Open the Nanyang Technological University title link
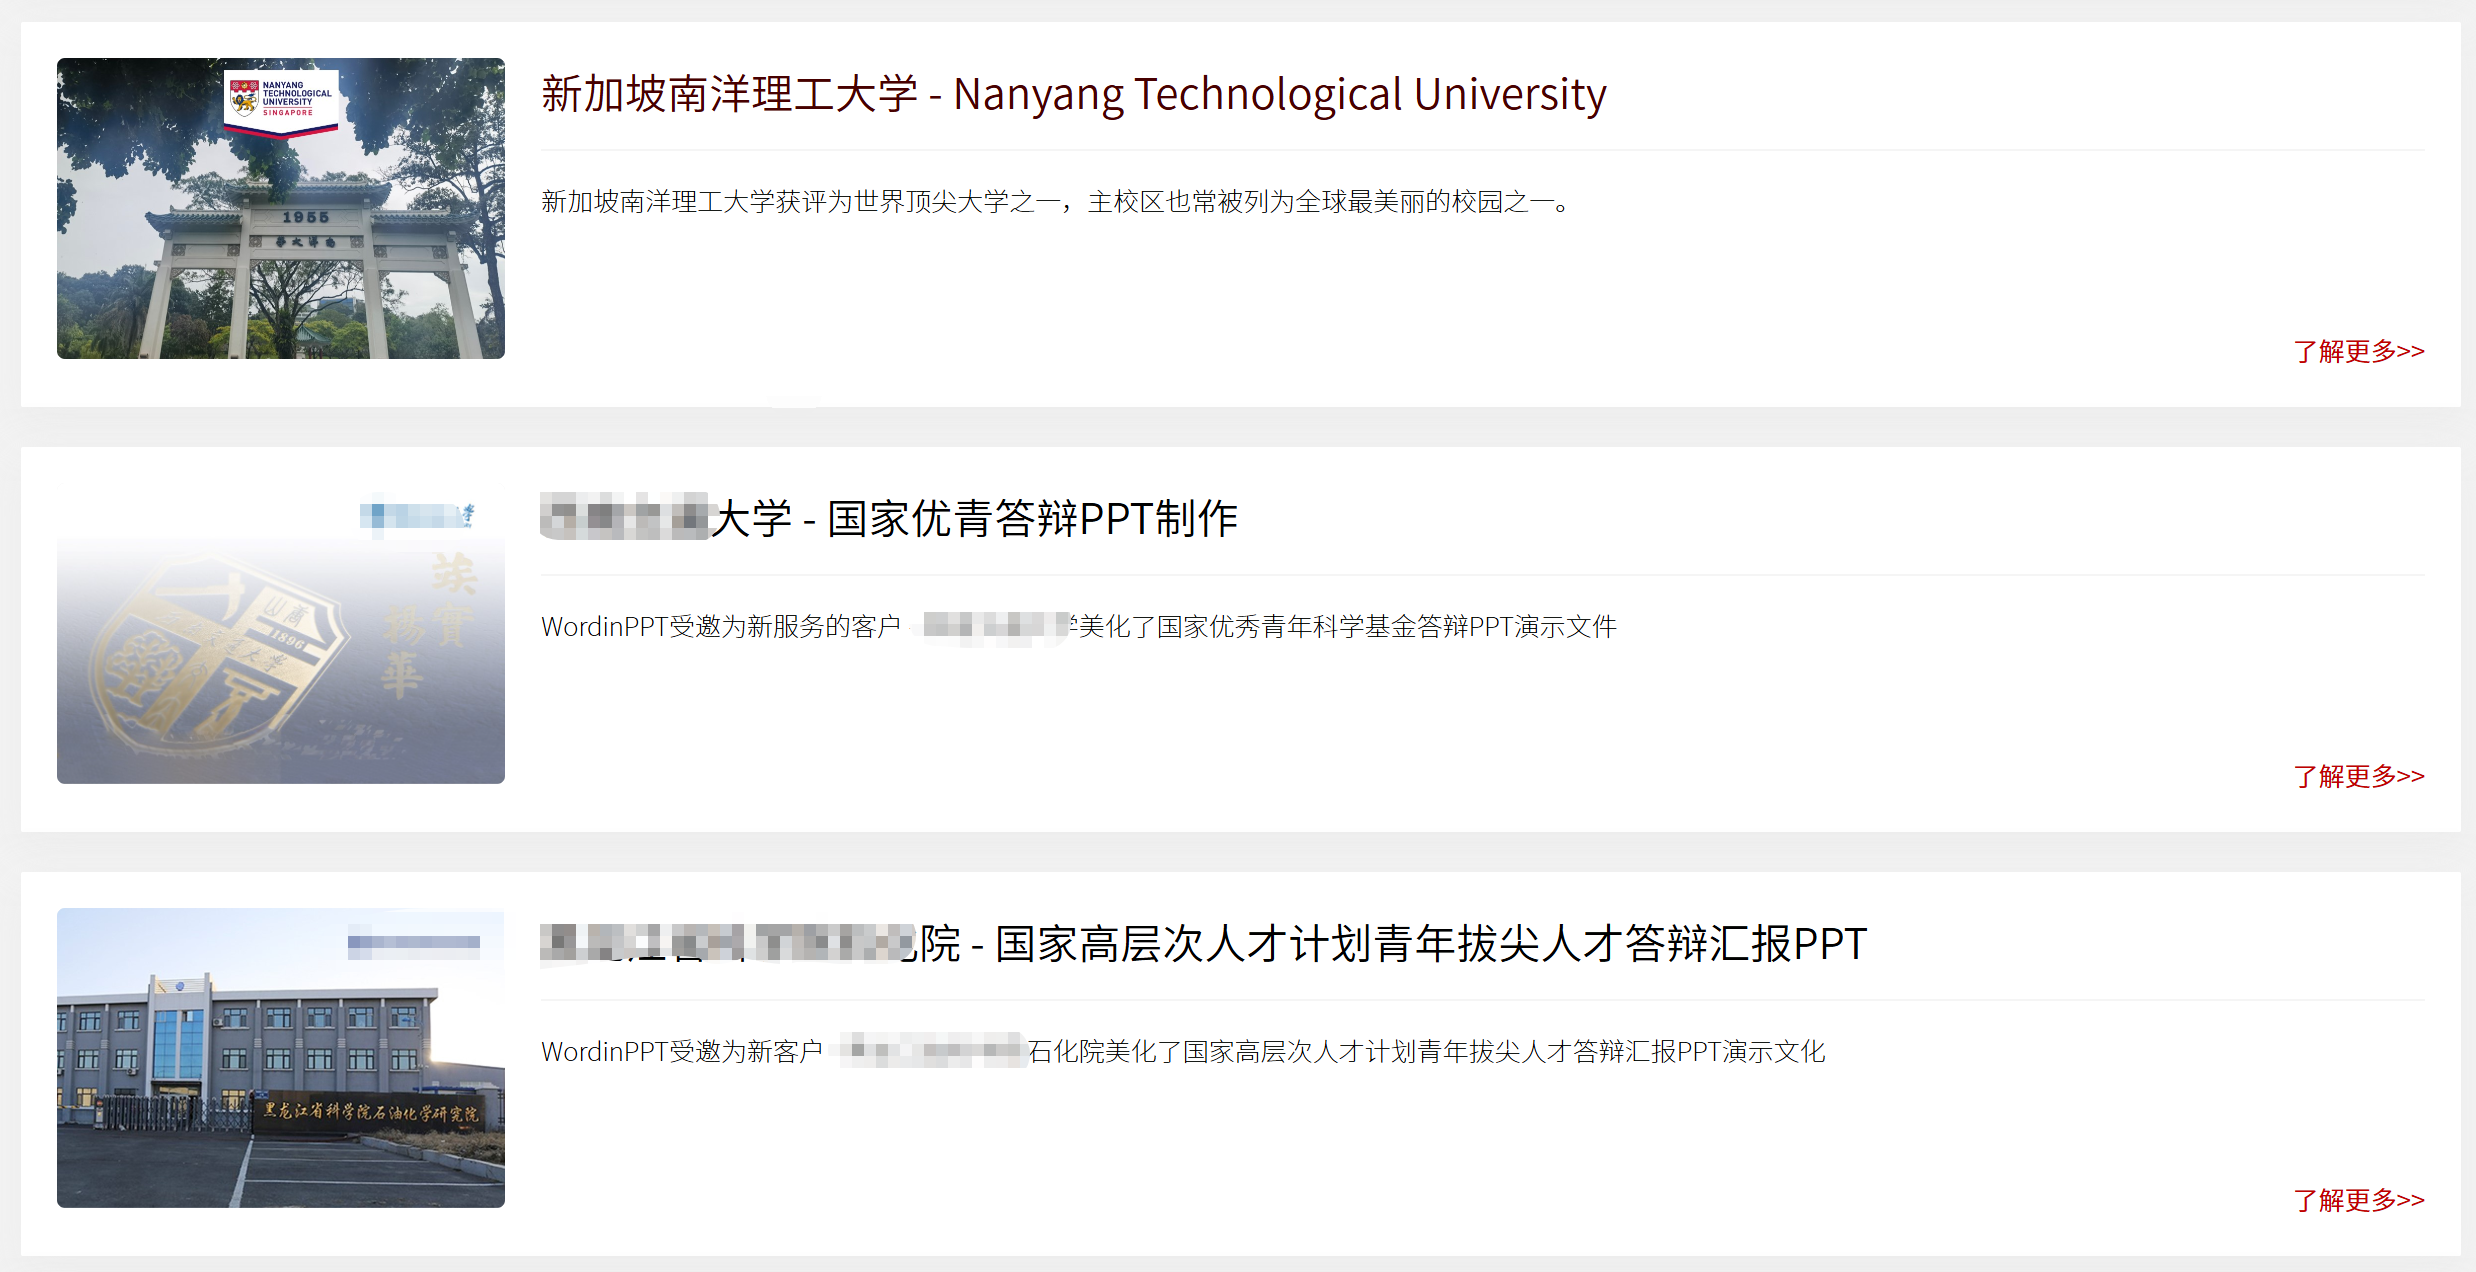The image size is (2476, 1272). pos(1074,95)
